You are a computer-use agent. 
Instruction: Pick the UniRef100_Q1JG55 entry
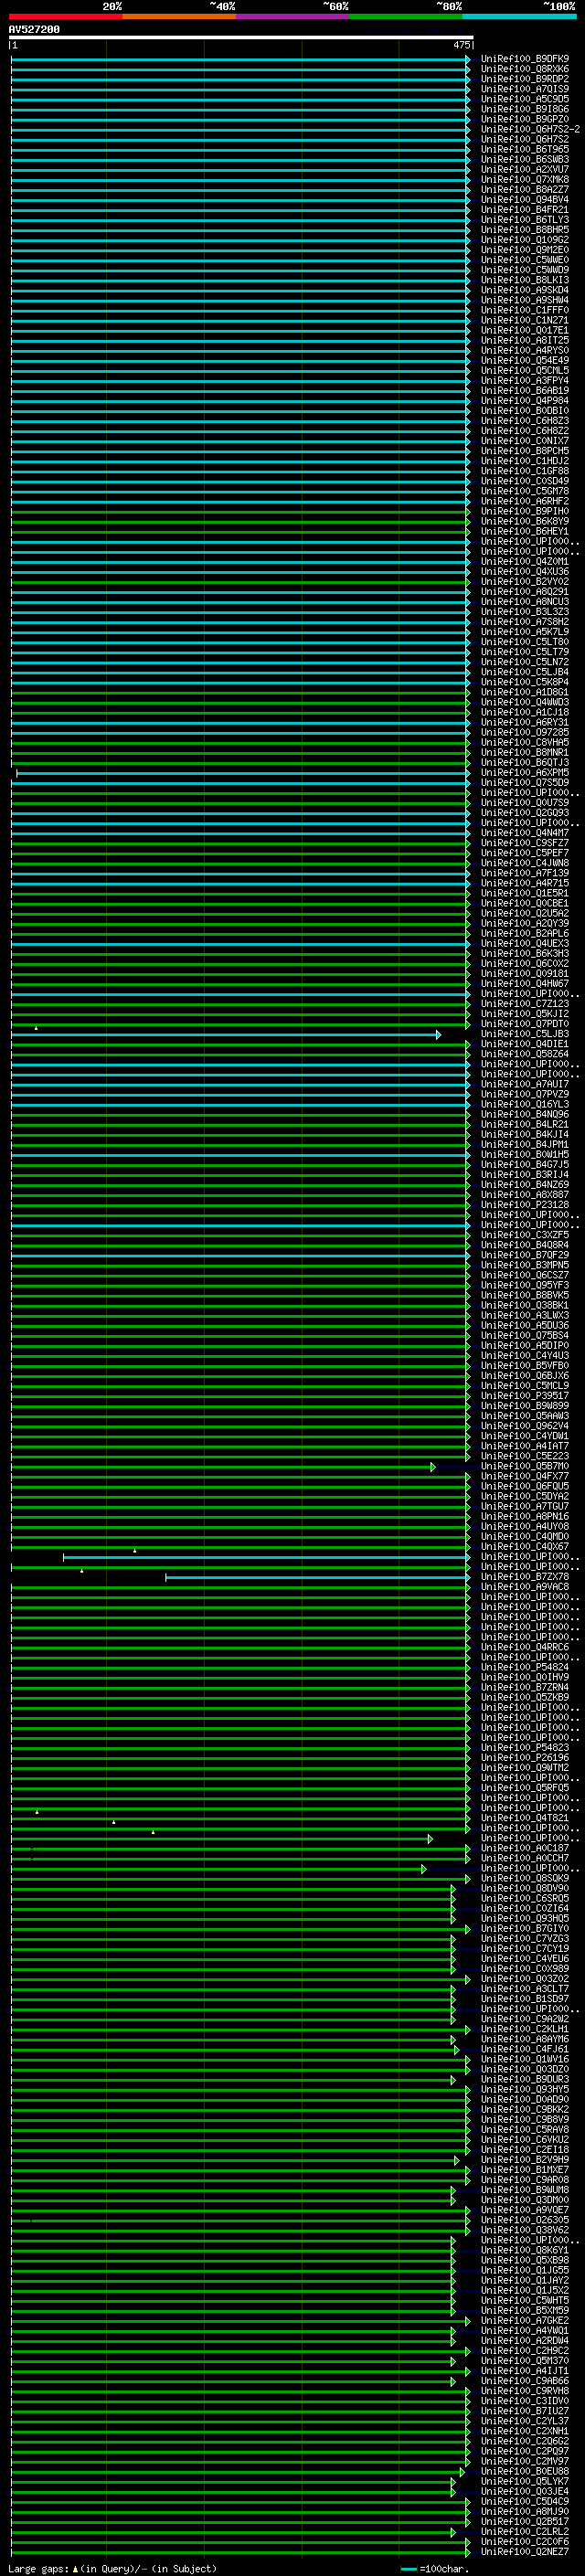525,2270
